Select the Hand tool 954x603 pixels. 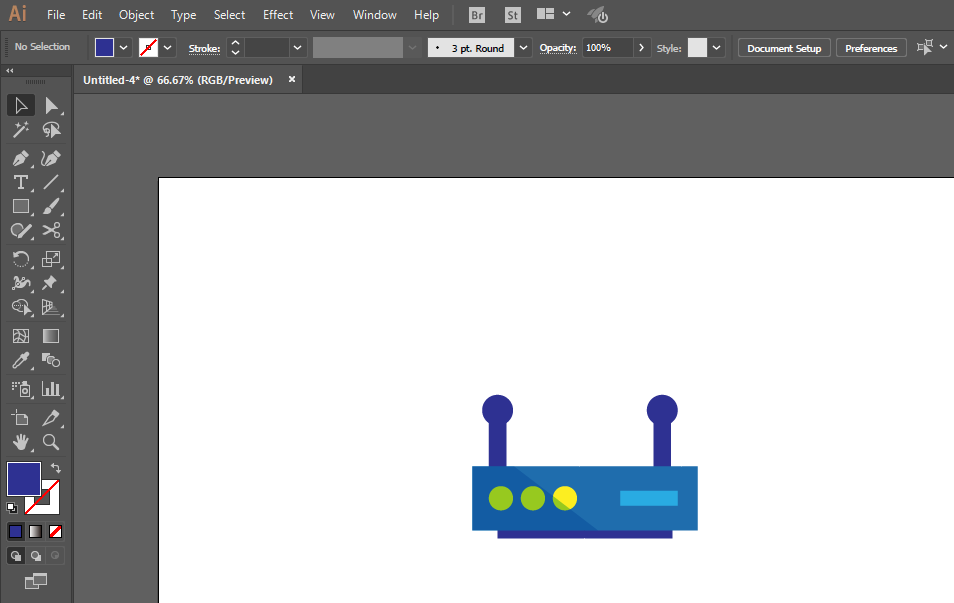click(x=20, y=441)
